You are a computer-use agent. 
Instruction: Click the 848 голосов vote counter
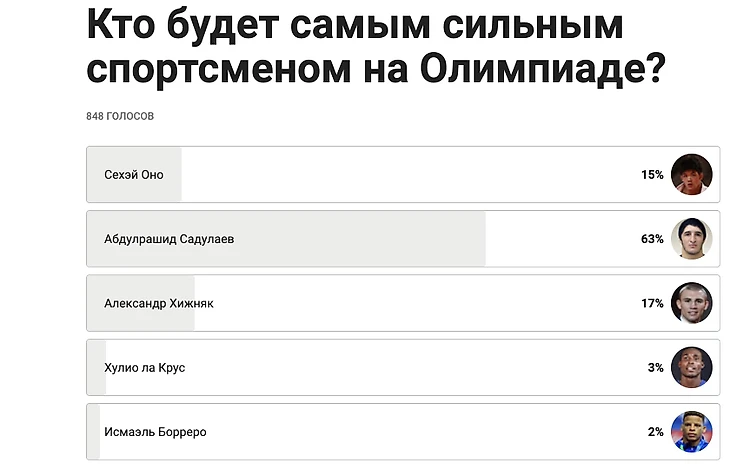click(x=120, y=116)
